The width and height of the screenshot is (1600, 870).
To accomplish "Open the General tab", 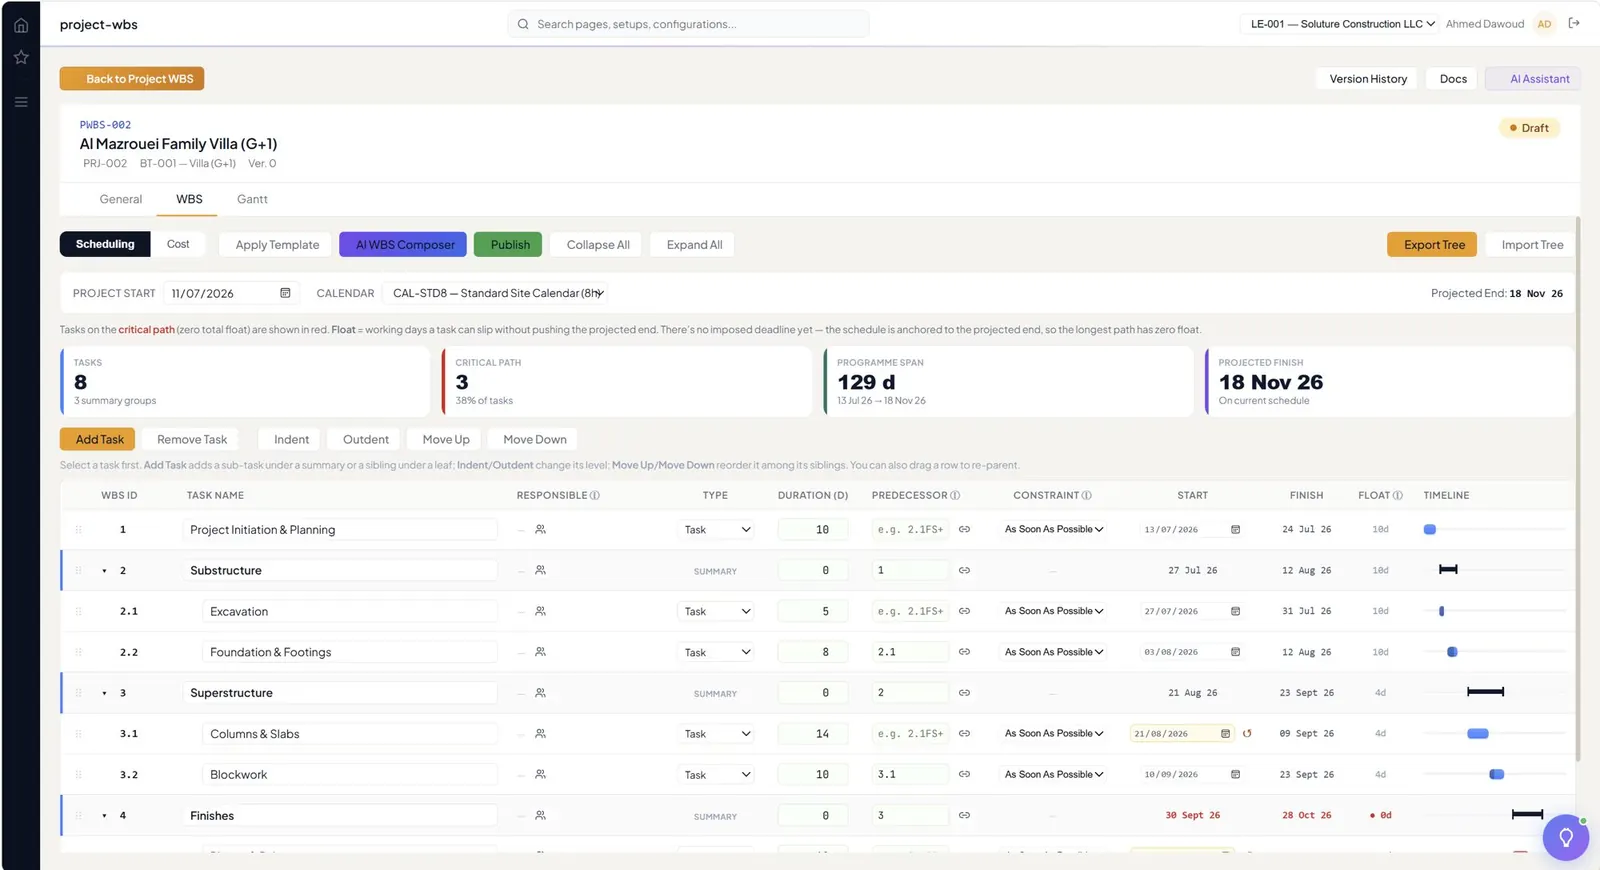I will pos(121,199).
